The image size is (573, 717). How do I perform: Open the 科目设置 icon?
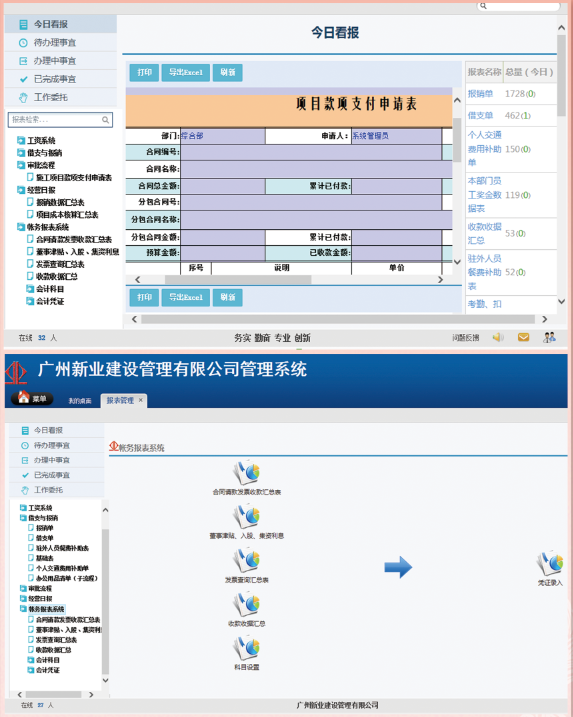coord(246,648)
